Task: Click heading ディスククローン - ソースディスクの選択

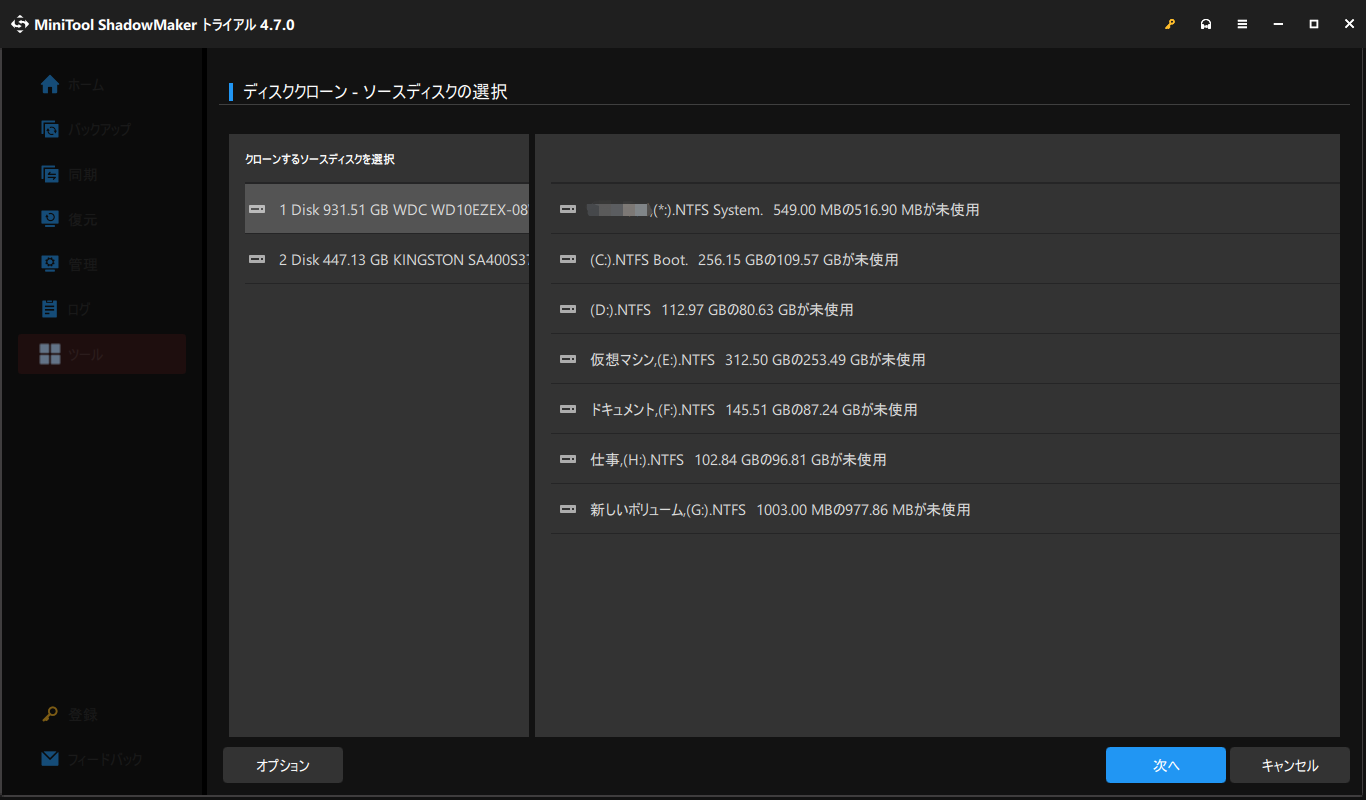Action: pos(375,92)
